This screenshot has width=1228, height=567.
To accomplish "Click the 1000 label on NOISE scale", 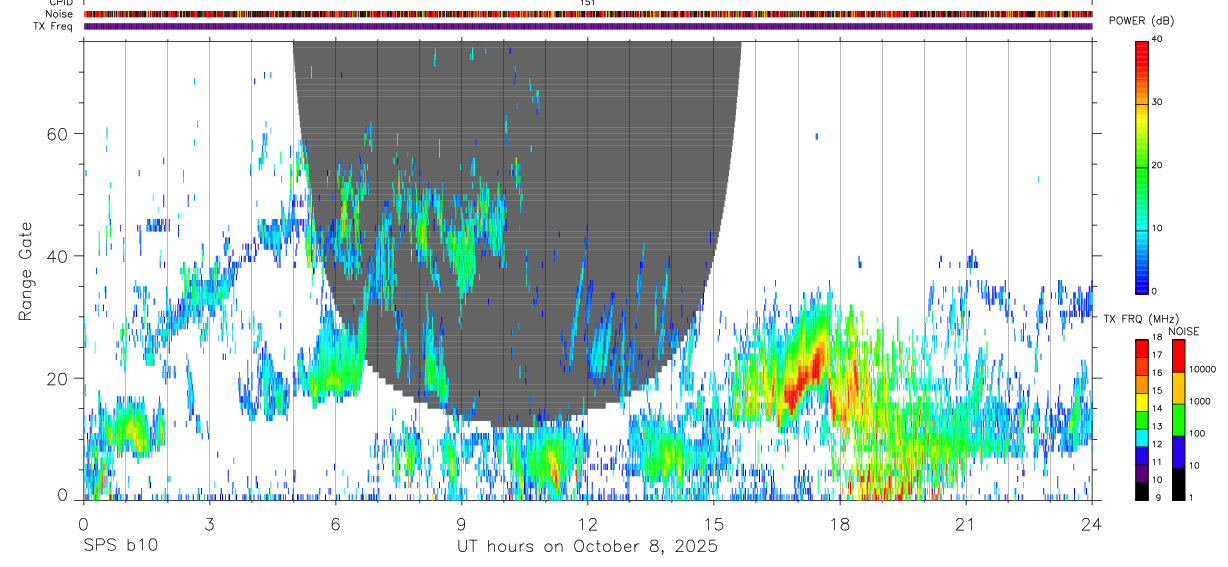I will point(1199,402).
